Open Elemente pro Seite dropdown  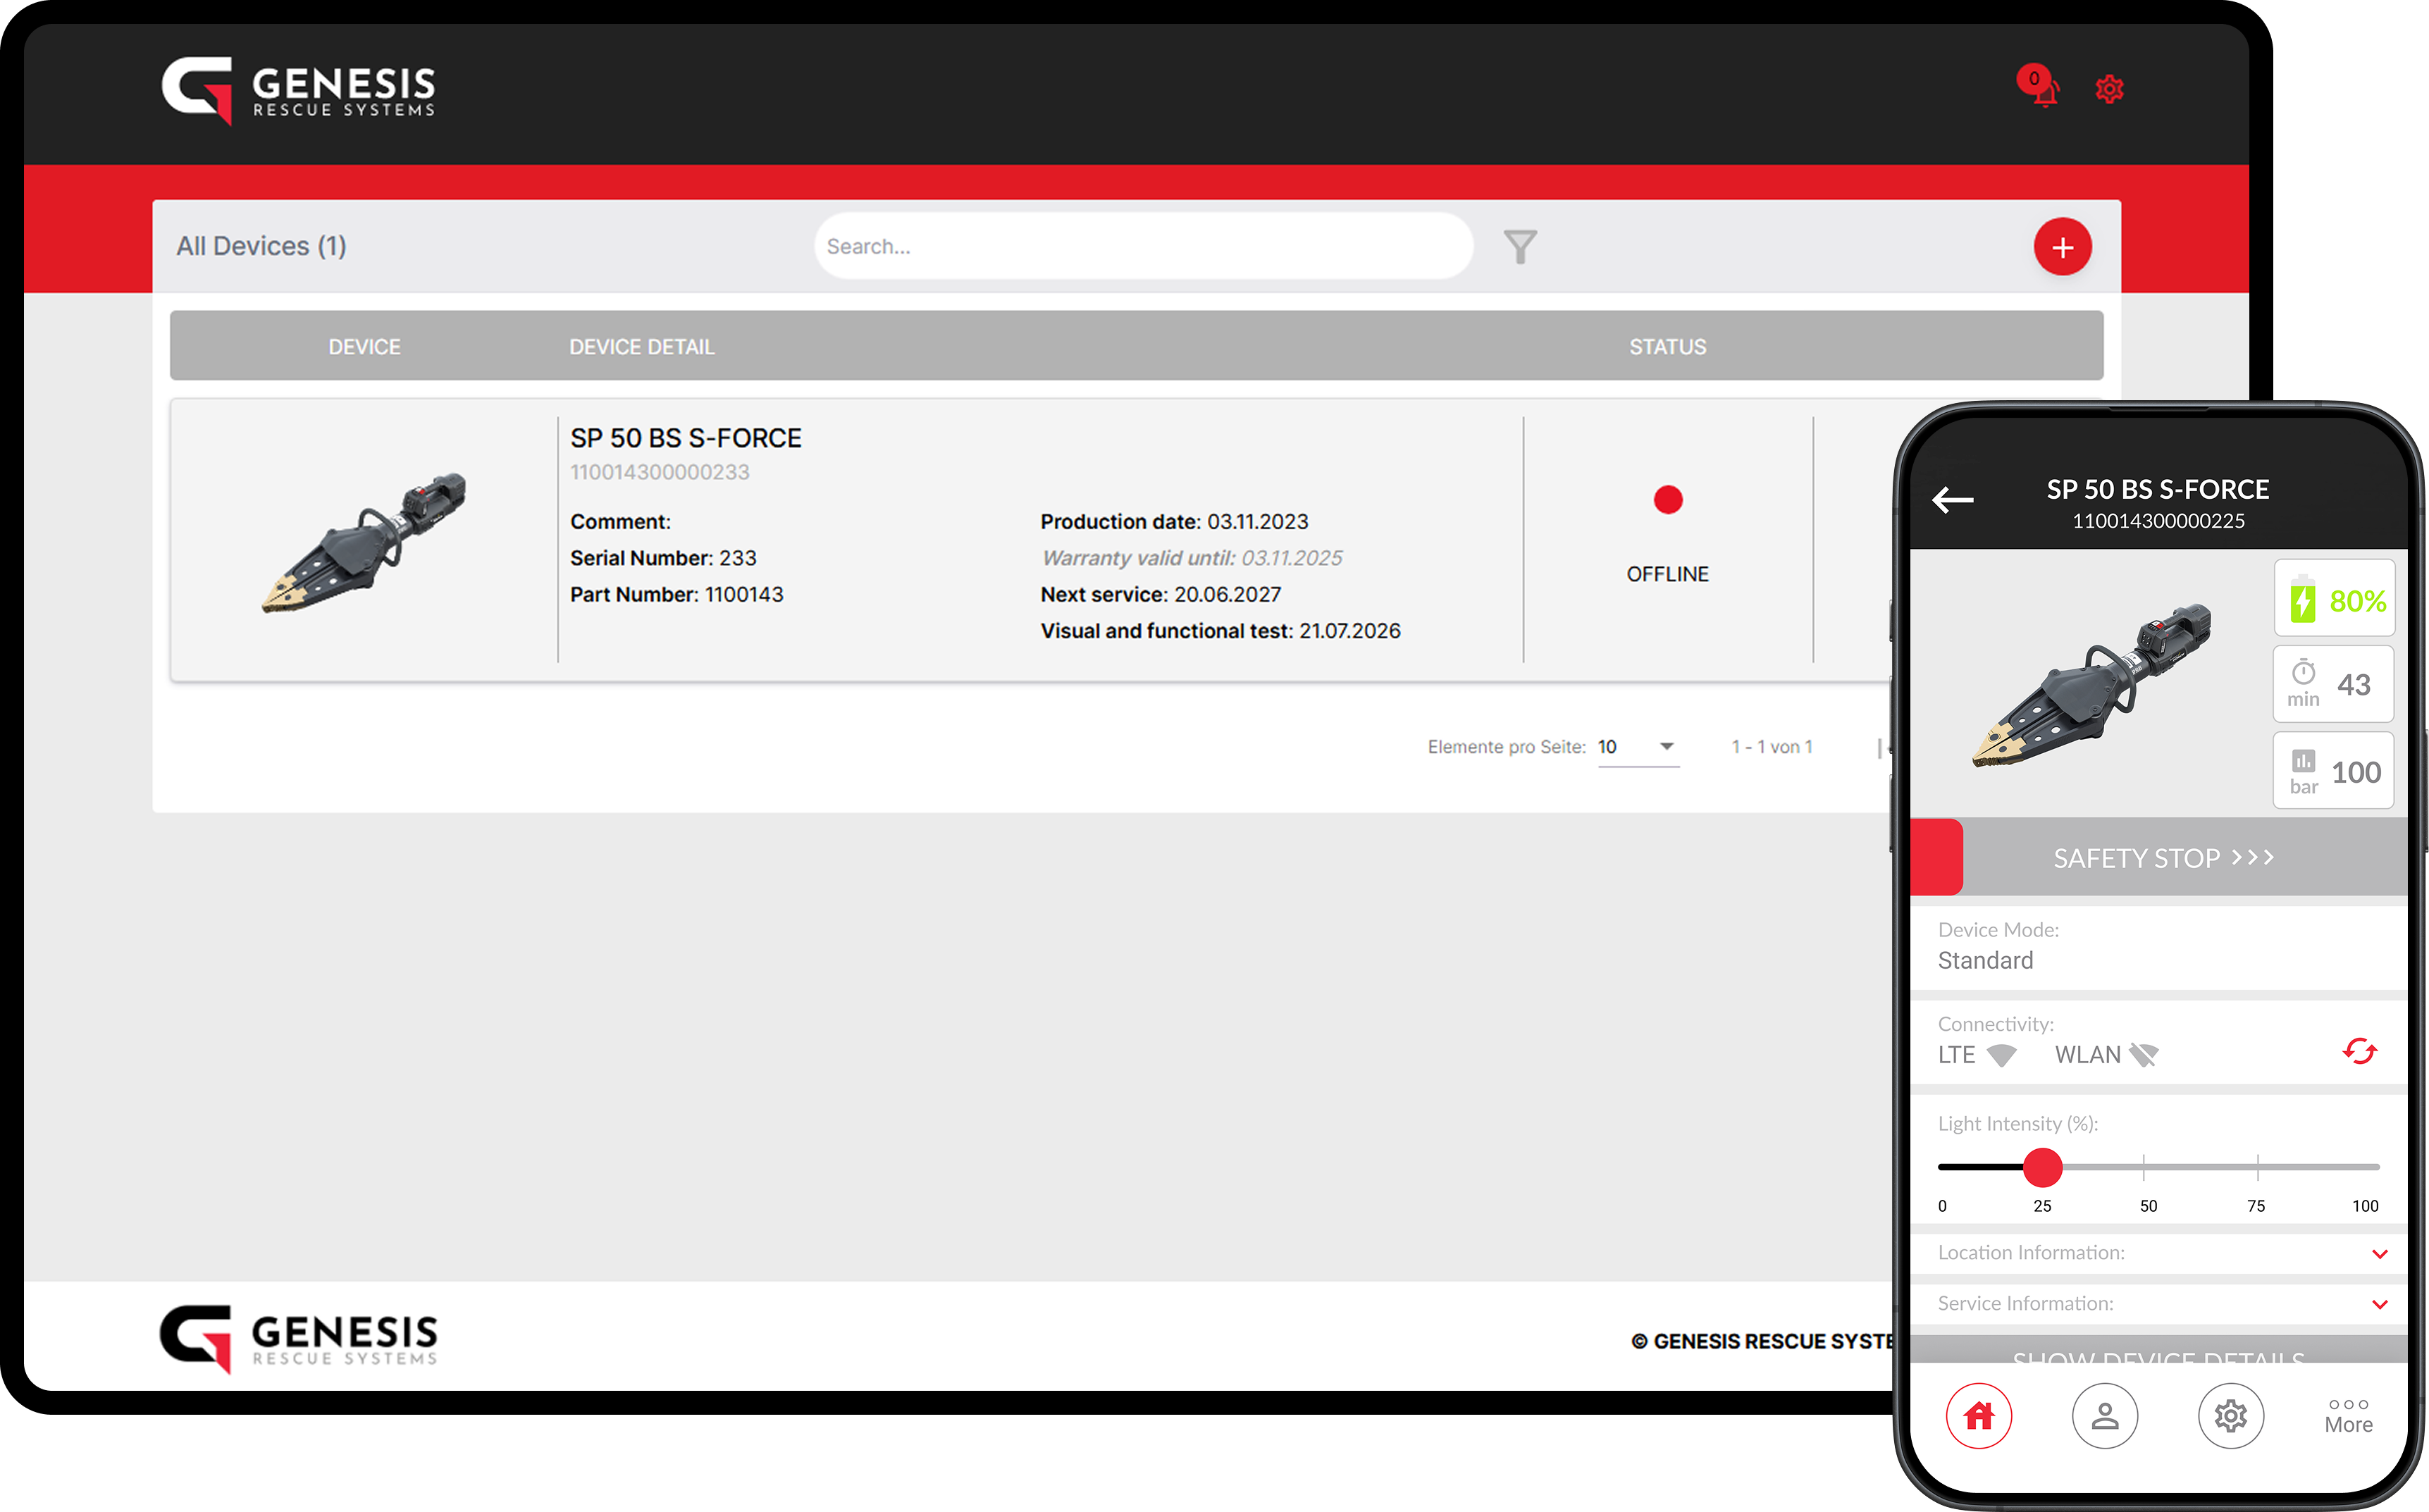point(1638,747)
